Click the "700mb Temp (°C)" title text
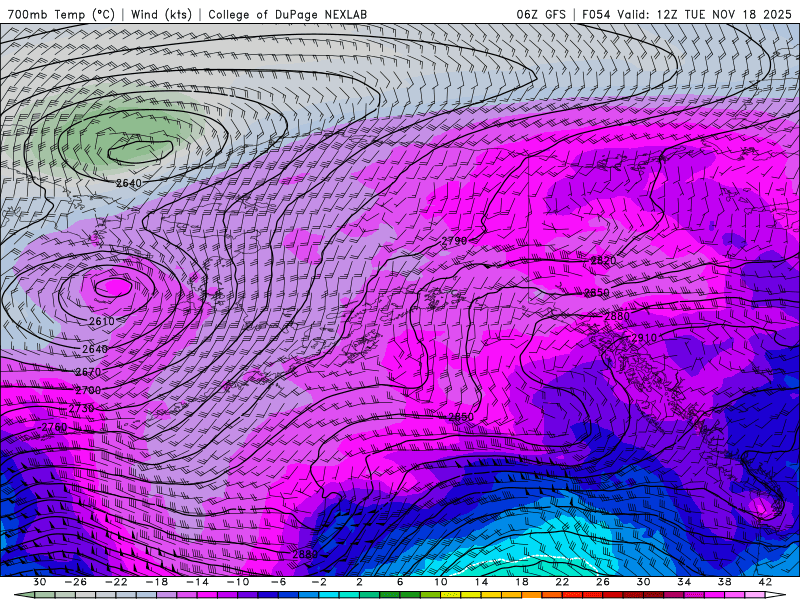This screenshot has width=800, height=600. (61, 14)
